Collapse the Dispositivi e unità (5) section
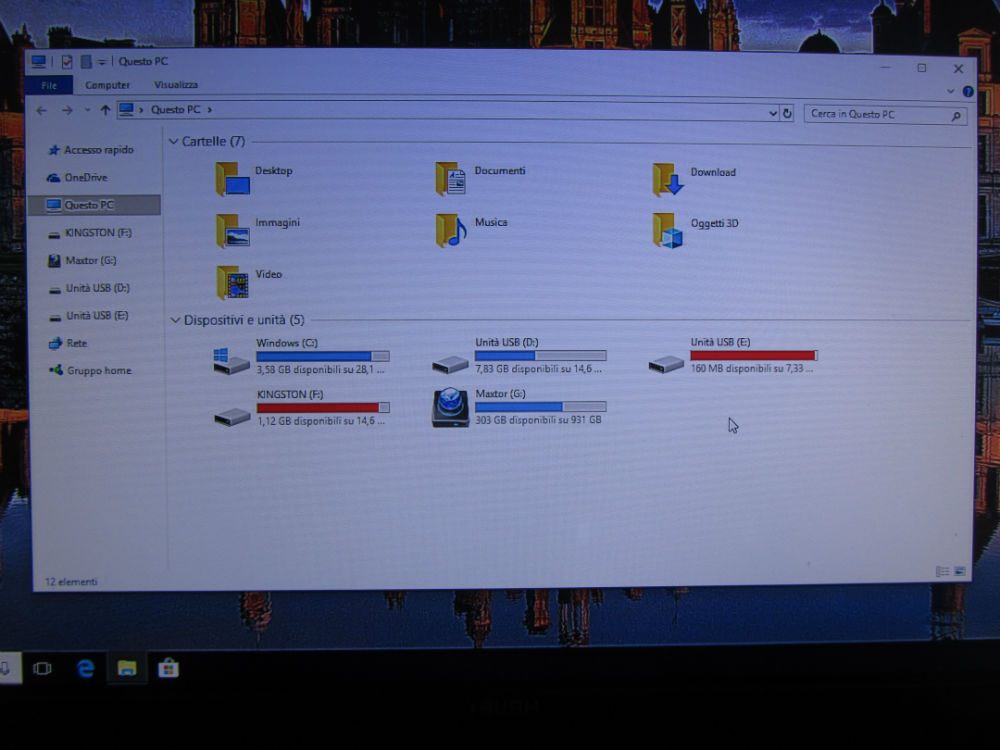 175,321
